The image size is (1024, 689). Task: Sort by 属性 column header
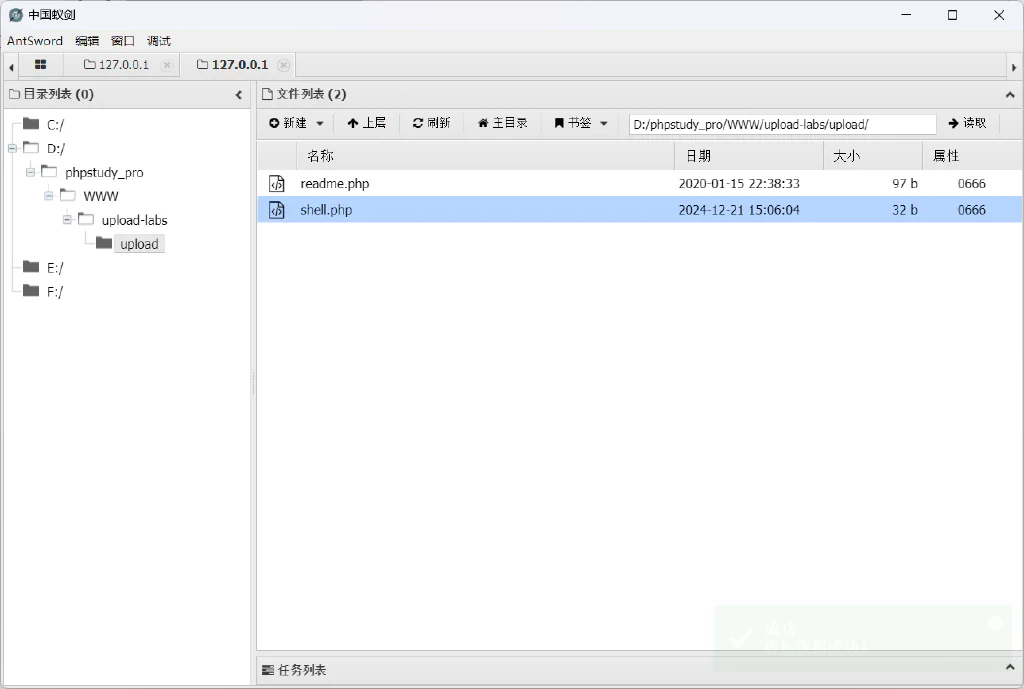972,156
